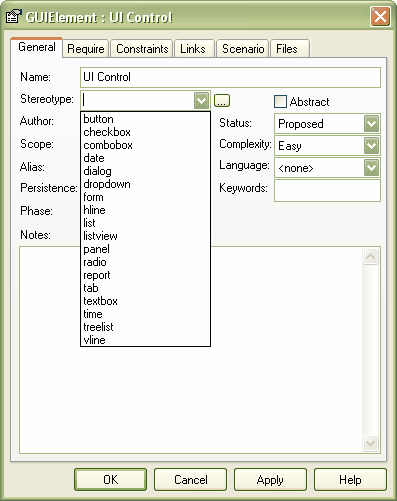Enable the Abstract checkbox
397x501 pixels.
280,102
